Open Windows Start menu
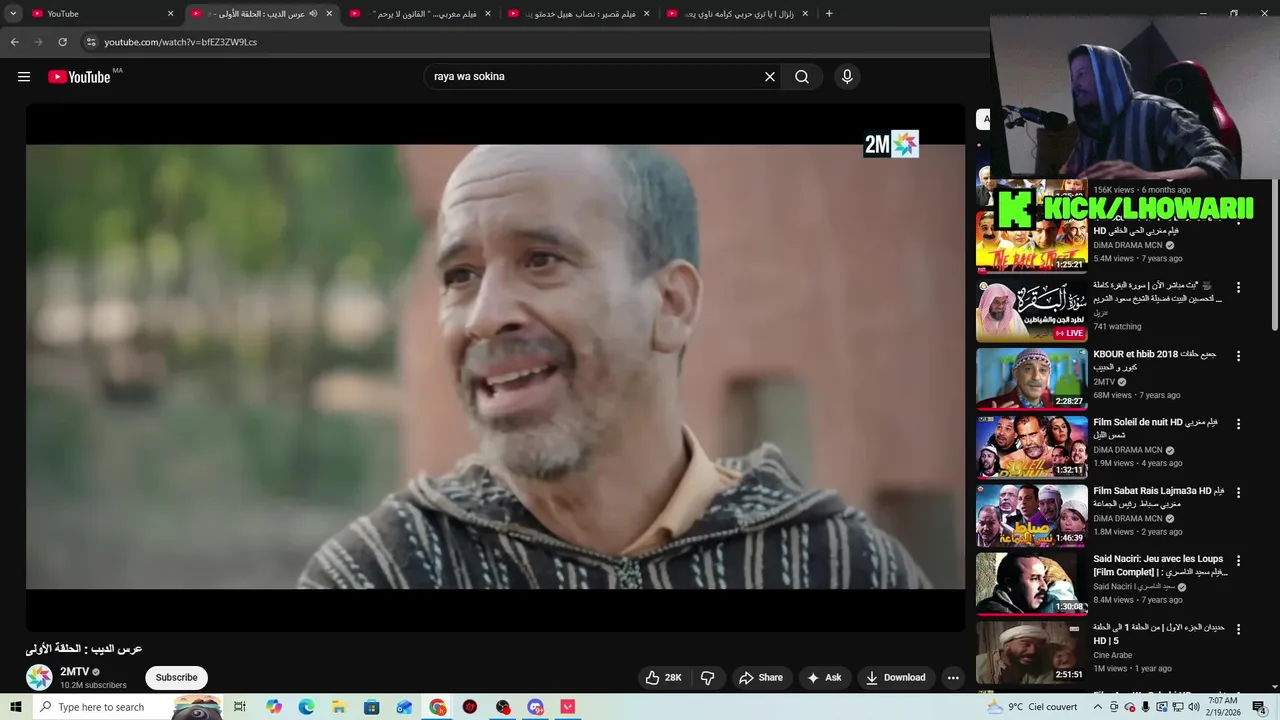This screenshot has height=720, width=1280. coord(16,707)
